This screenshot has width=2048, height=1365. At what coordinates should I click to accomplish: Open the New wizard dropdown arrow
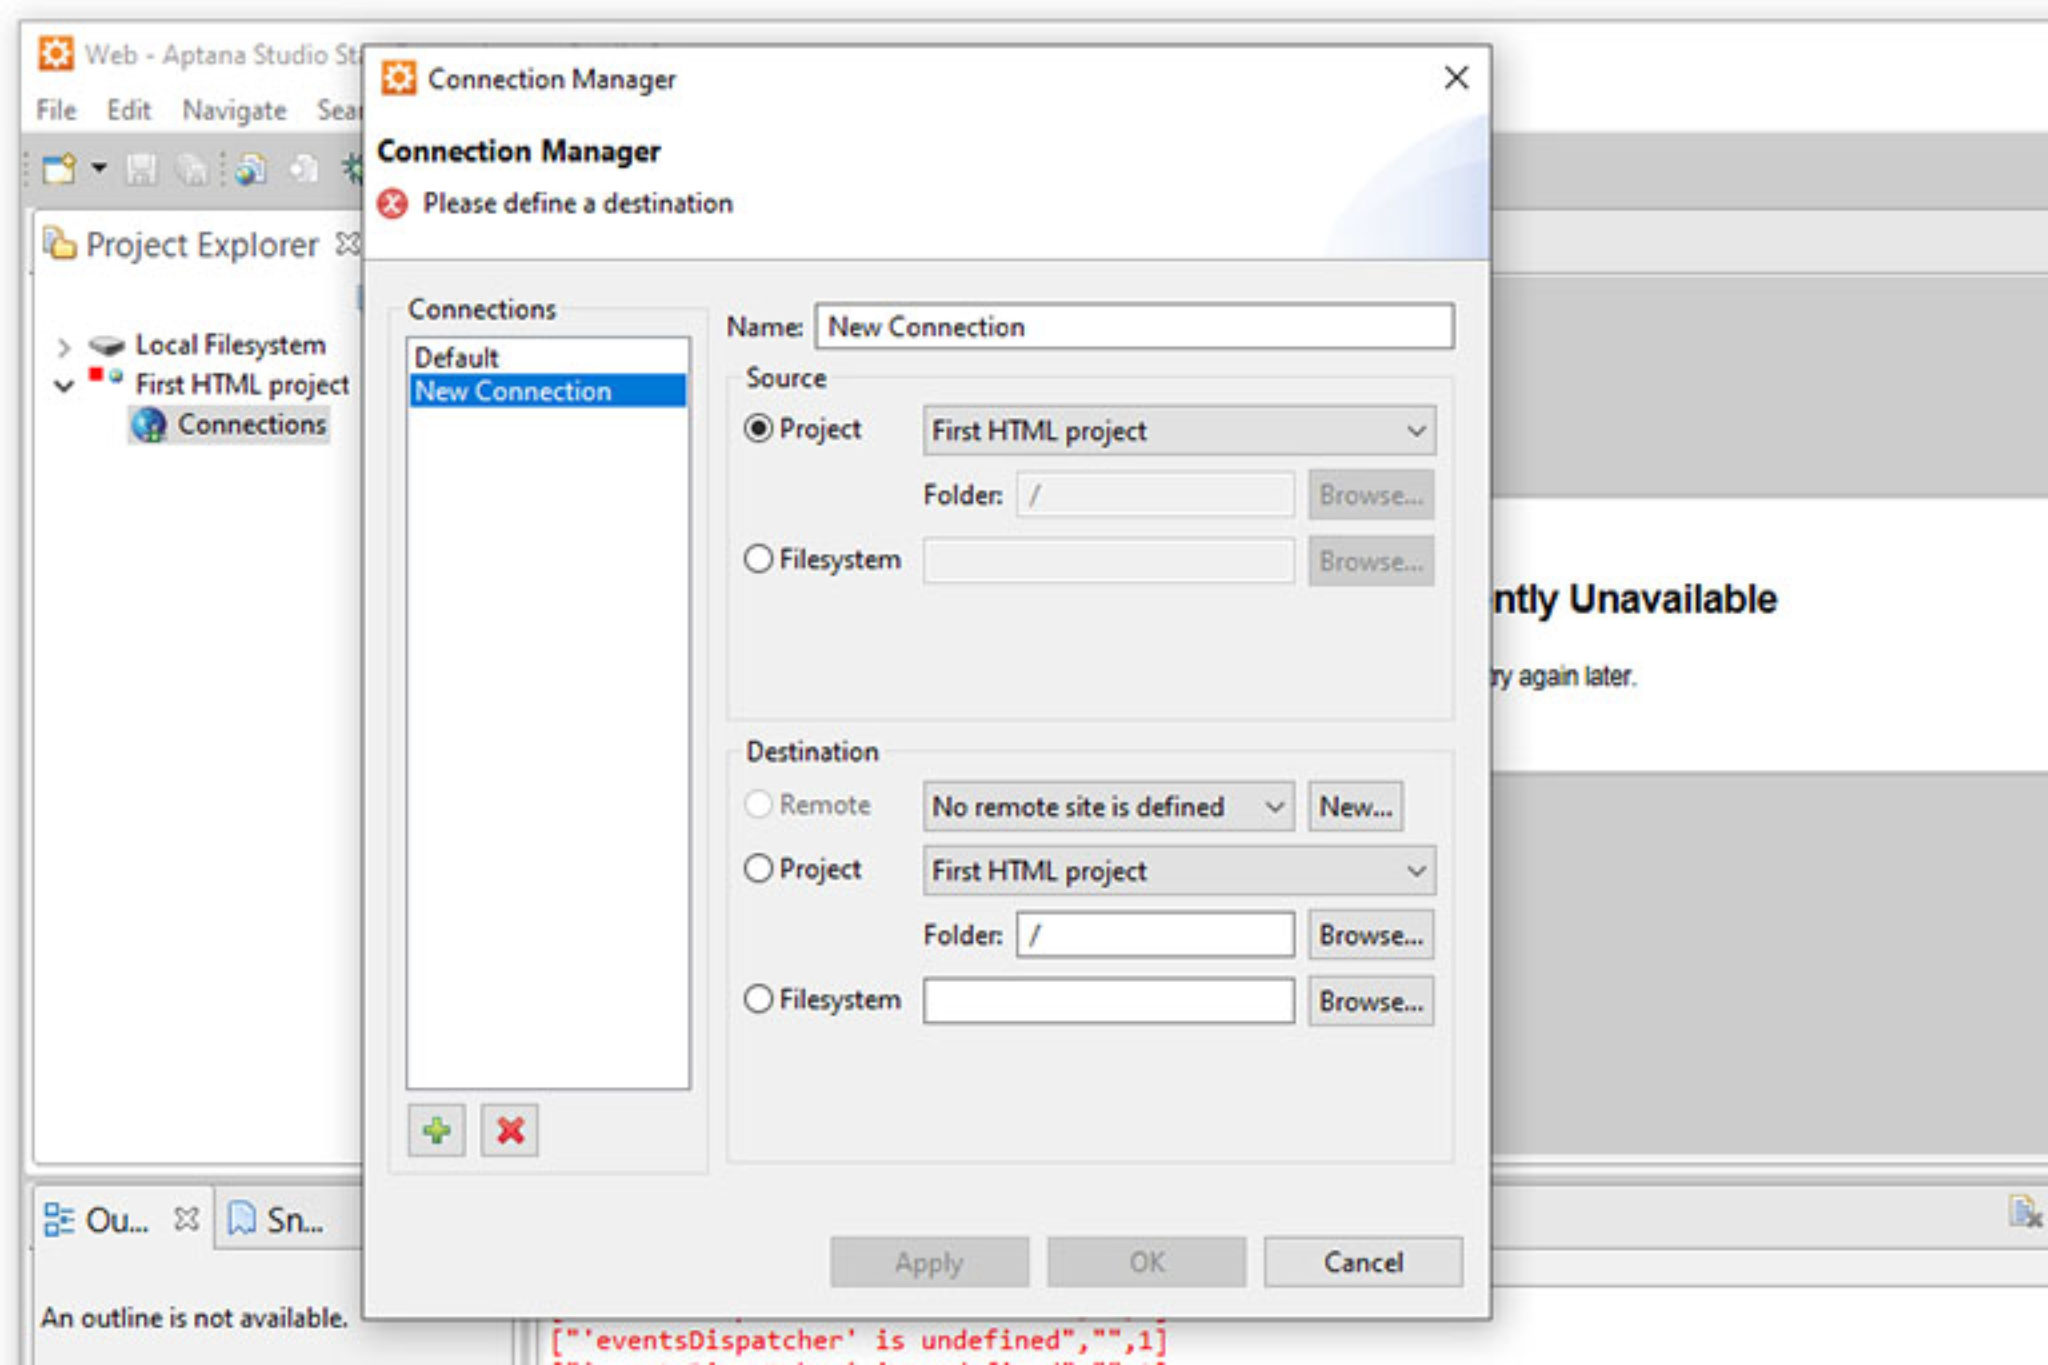pos(99,168)
